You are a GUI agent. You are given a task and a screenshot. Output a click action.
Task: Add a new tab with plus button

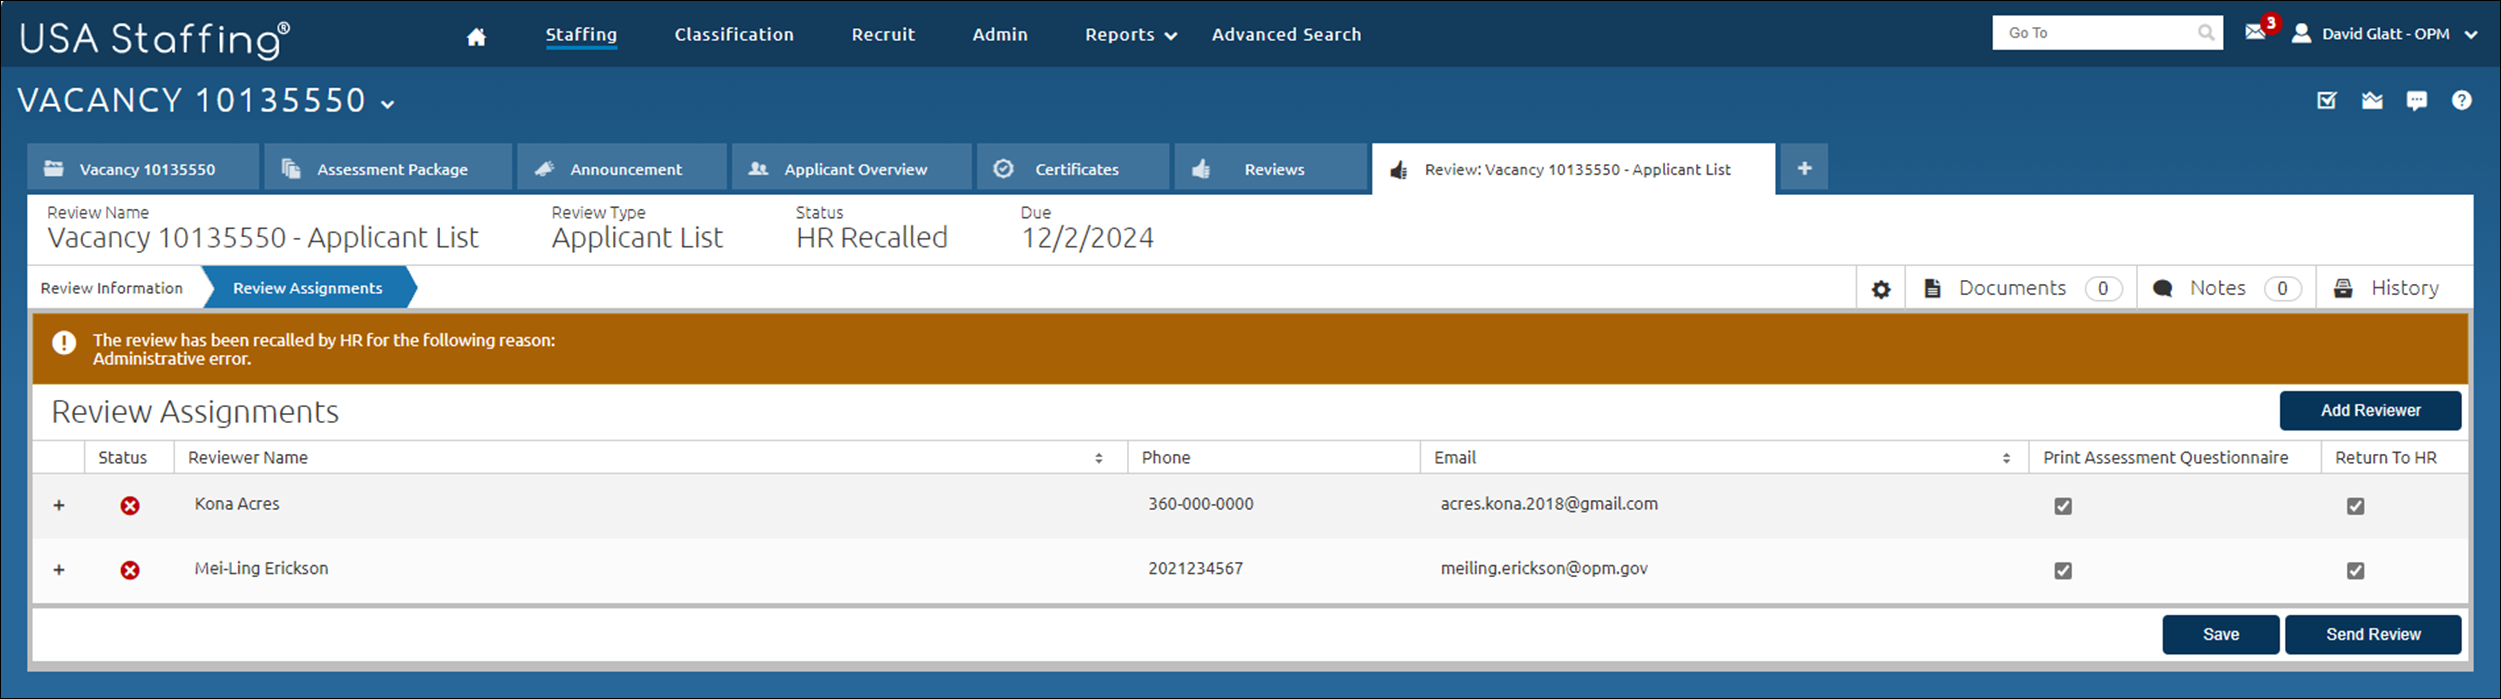[x=1804, y=168]
